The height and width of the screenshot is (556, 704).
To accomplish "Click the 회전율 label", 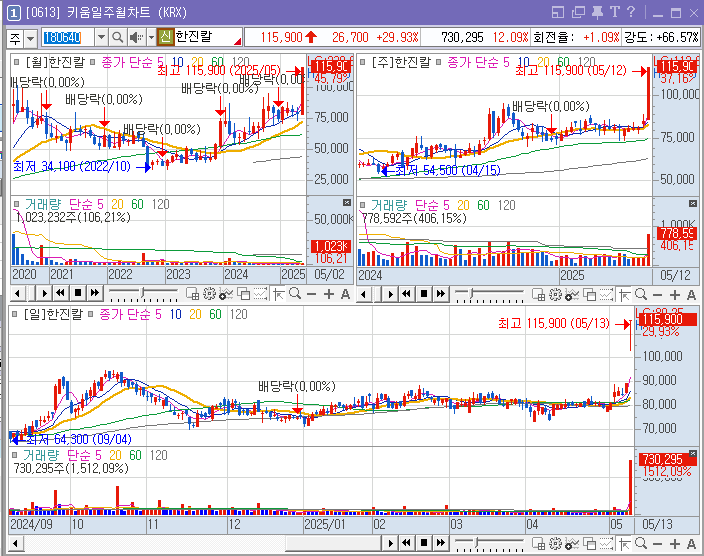I will point(553,37).
